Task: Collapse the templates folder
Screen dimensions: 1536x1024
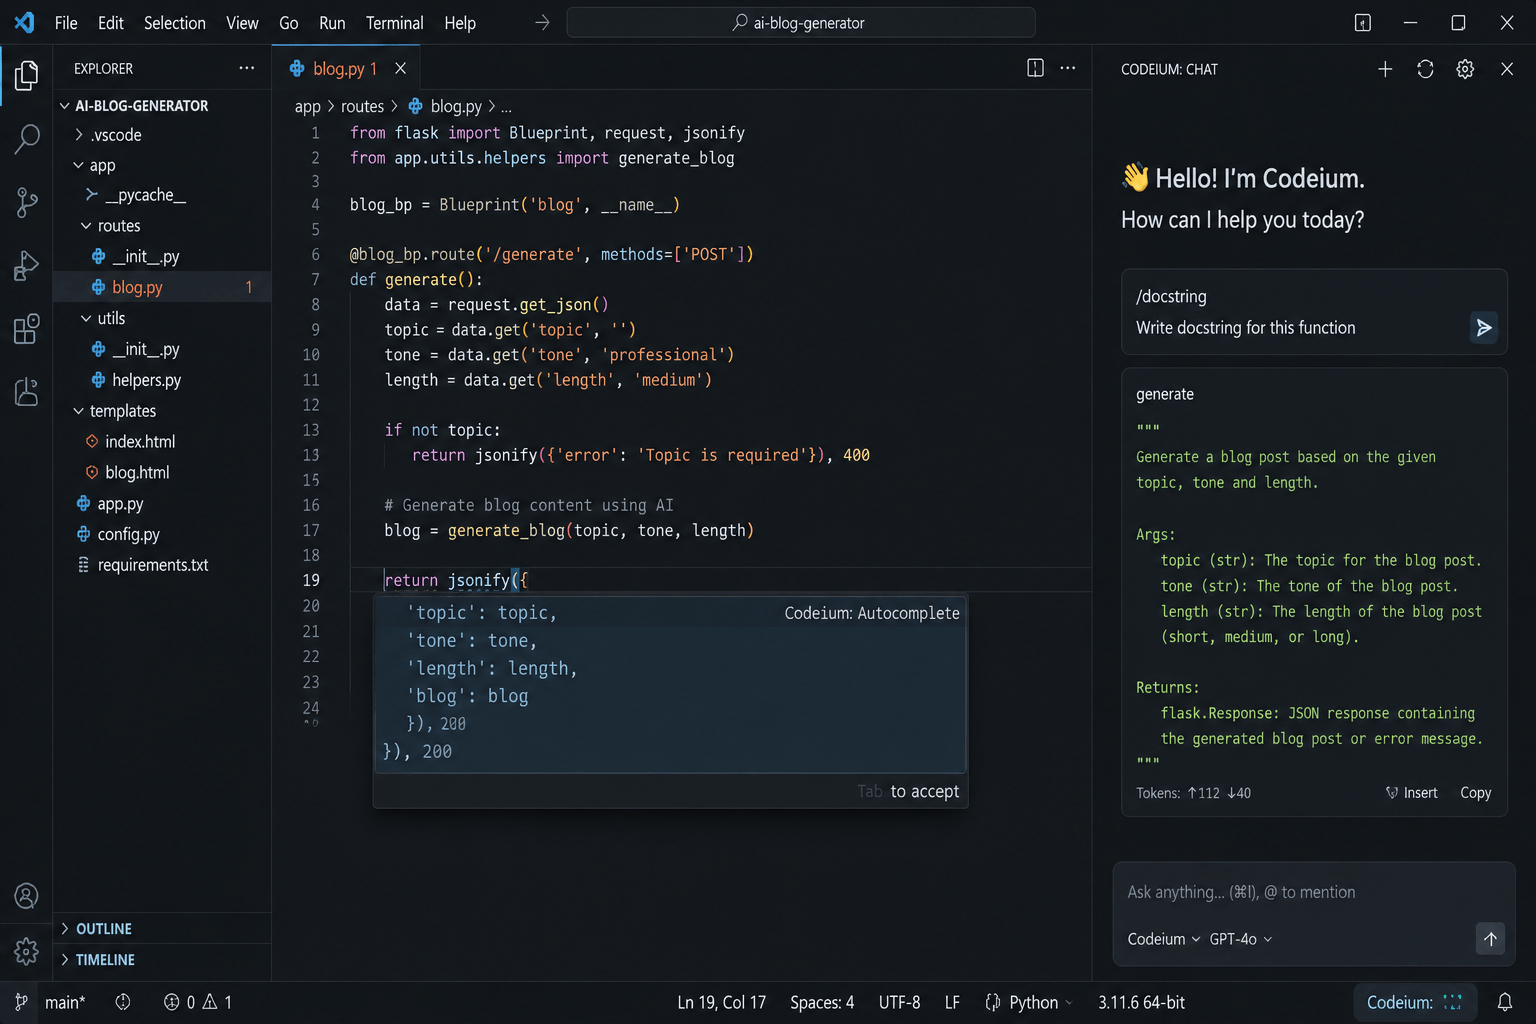Action: [x=79, y=411]
